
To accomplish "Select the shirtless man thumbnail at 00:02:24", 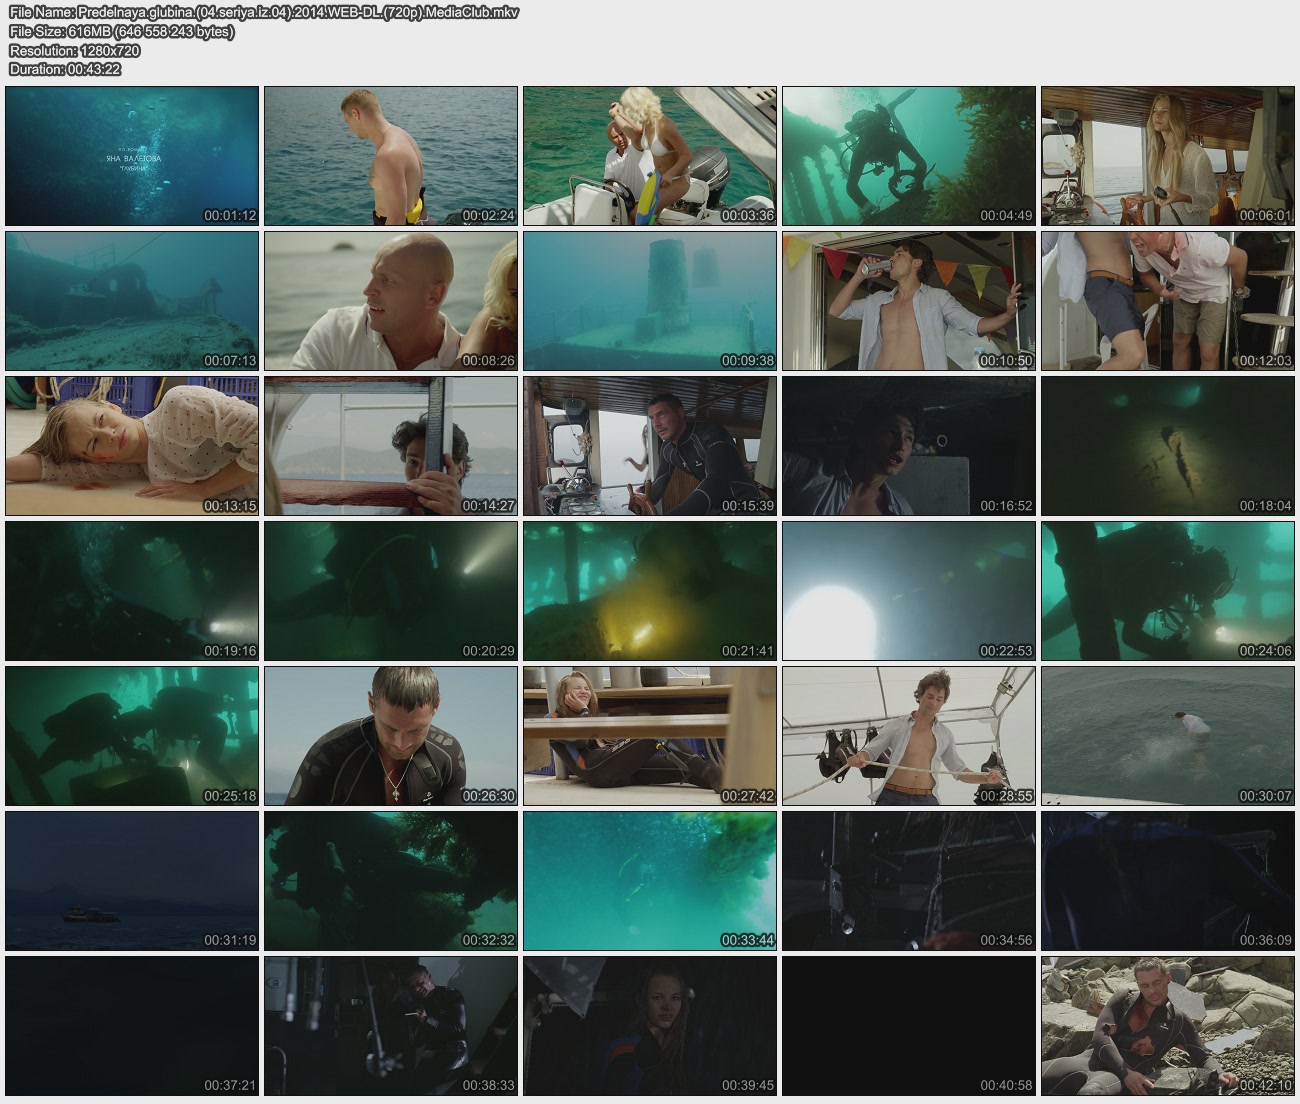I will click(x=391, y=156).
